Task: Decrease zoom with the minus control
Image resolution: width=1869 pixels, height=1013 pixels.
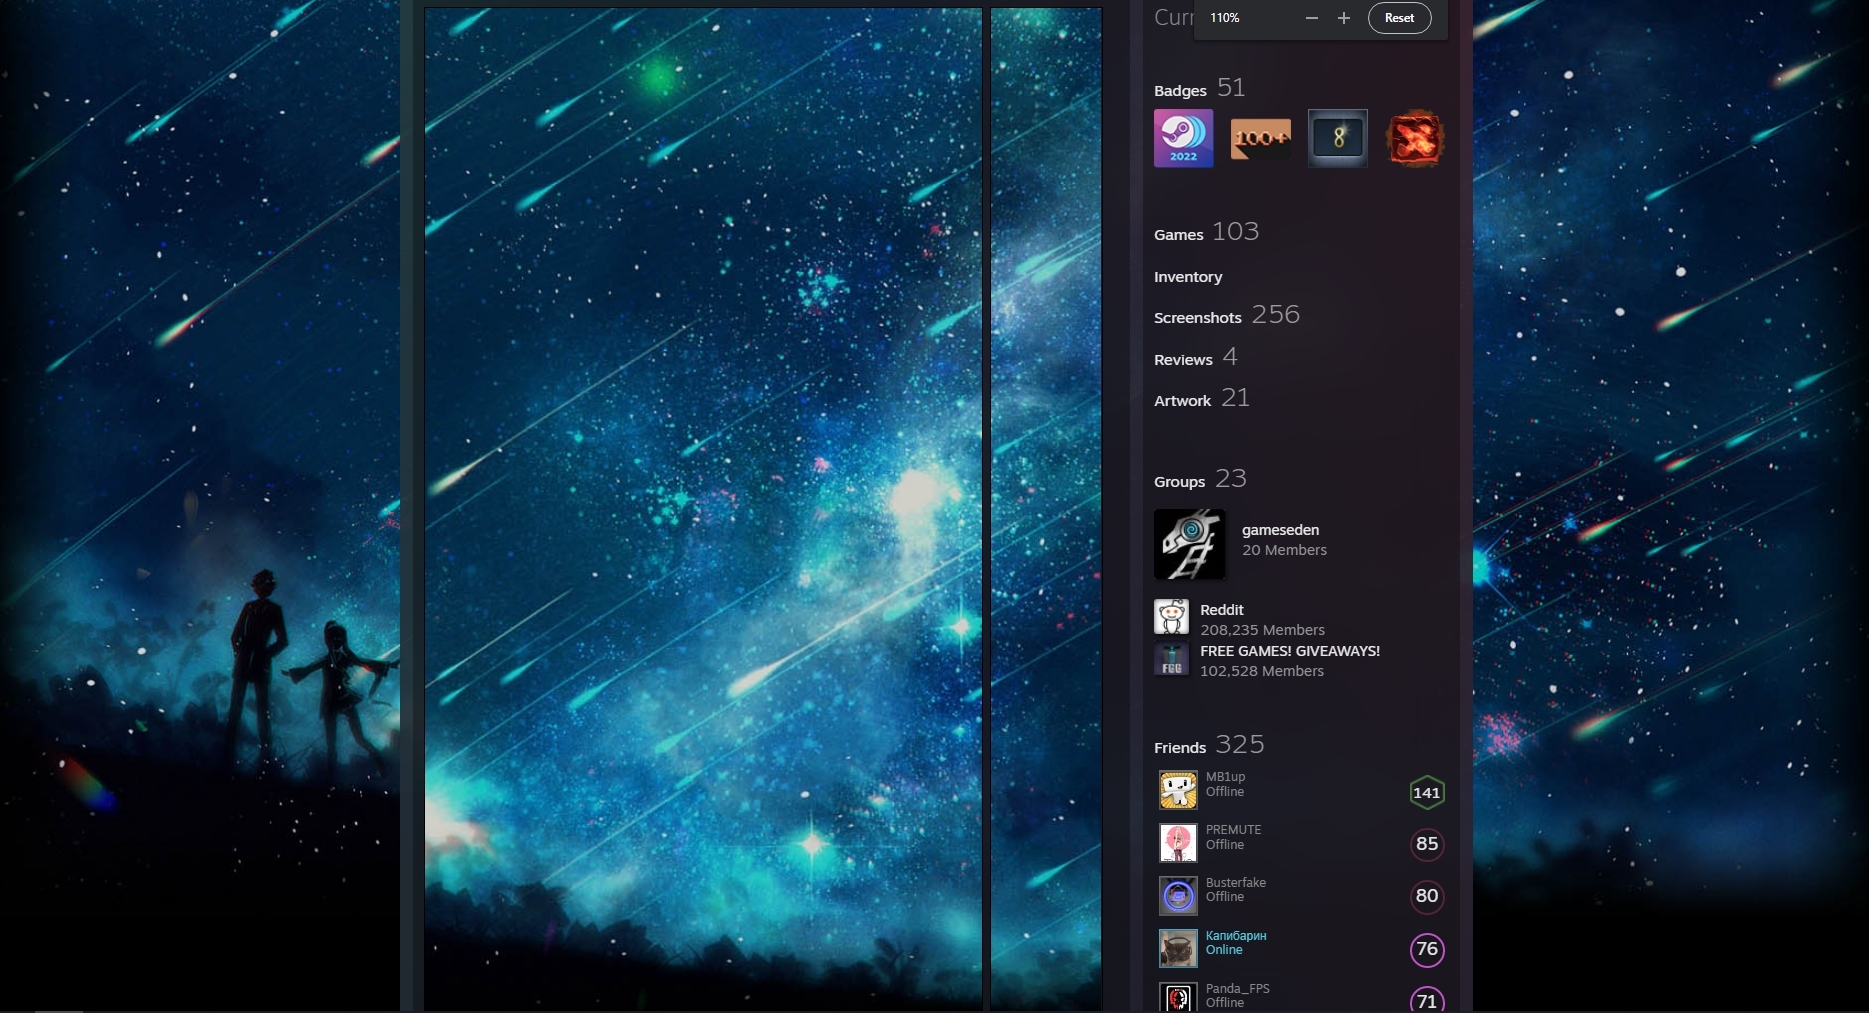Action: click(x=1311, y=17)
